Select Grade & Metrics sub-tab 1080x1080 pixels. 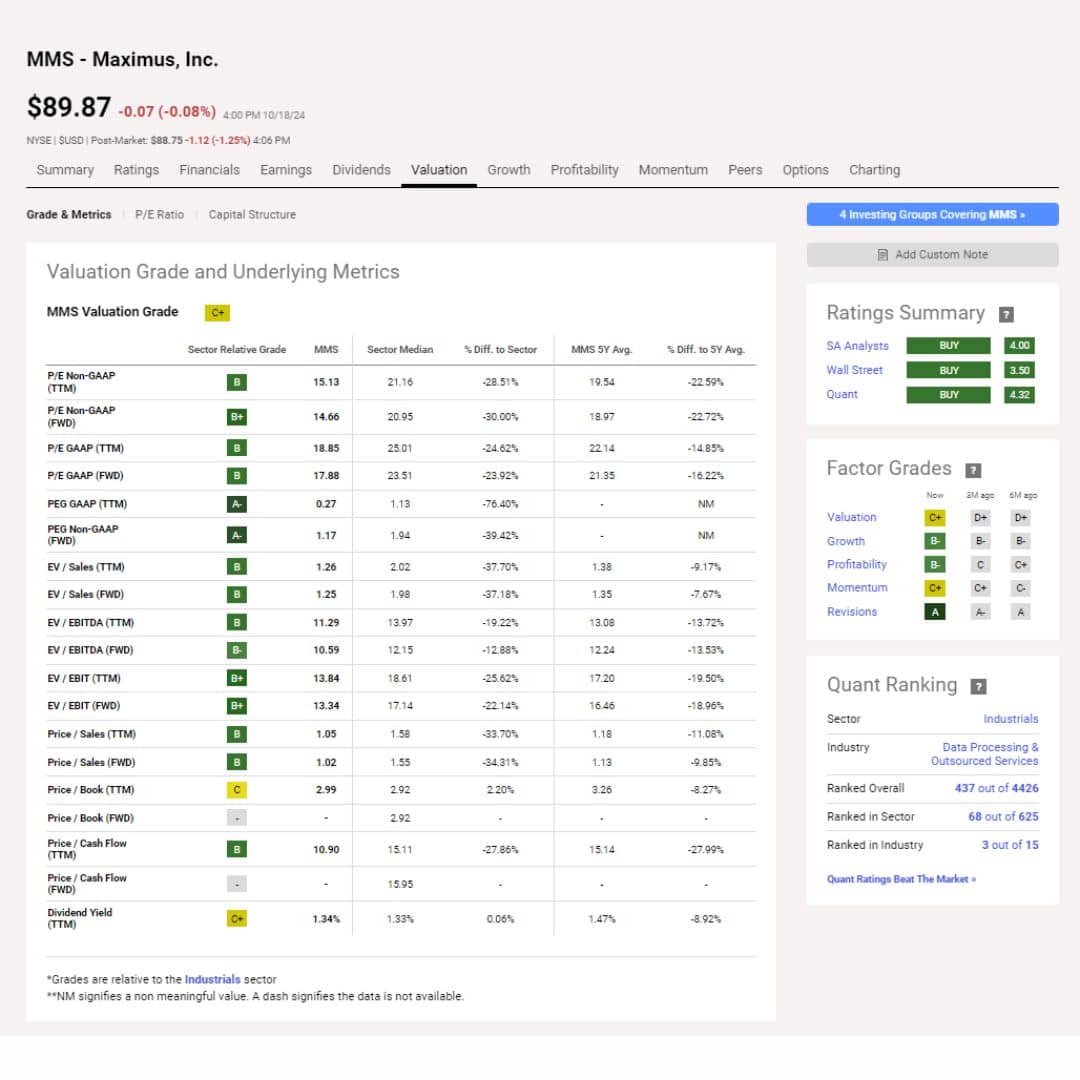pyautogui.click(x=69, y=215)
